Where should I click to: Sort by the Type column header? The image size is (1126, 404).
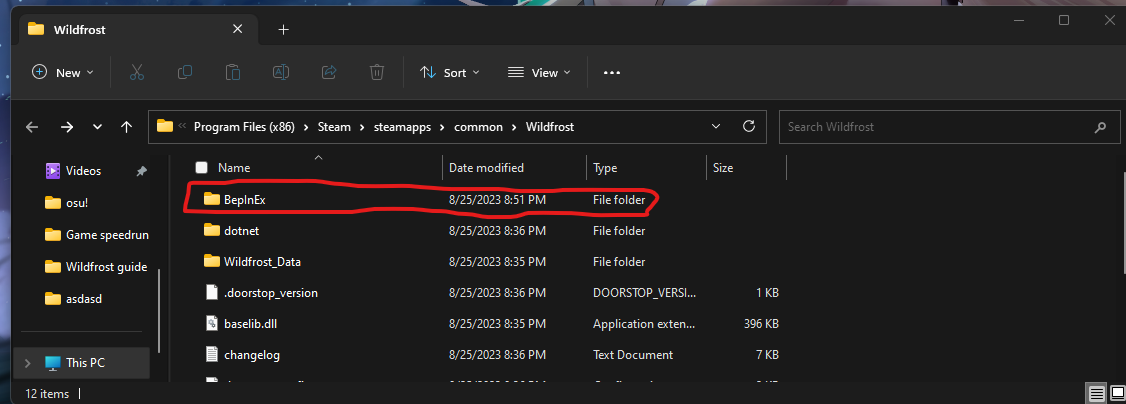(x=605, y=168)
